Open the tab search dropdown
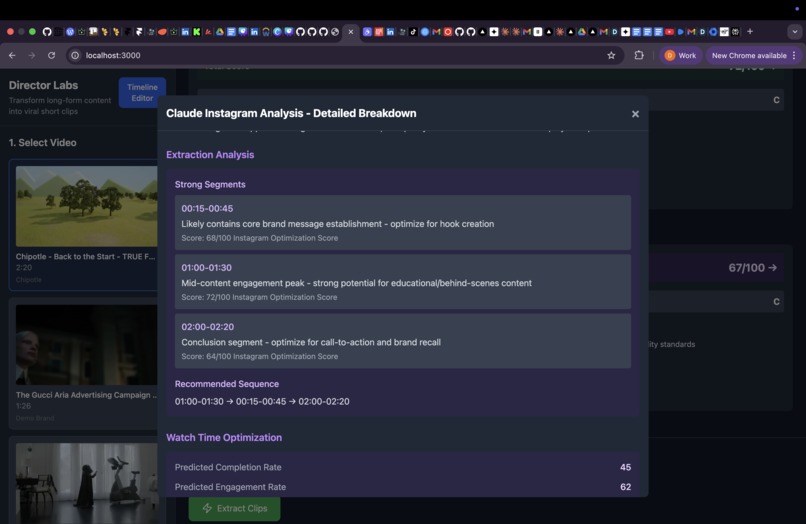The image size is (806, 524). click(795, 31)
